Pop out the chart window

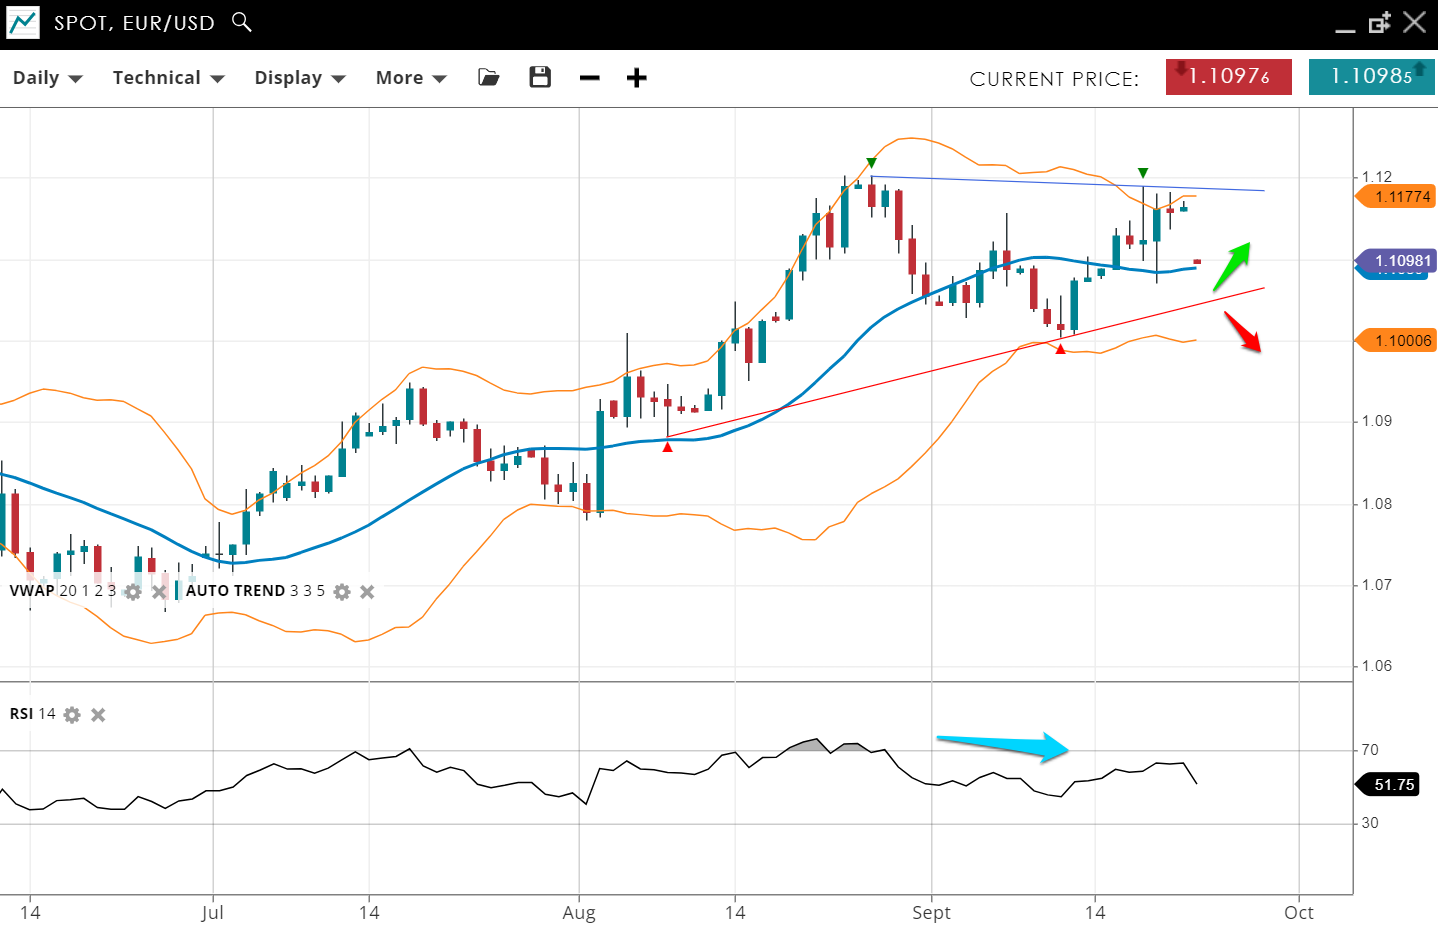point(1380,23)
